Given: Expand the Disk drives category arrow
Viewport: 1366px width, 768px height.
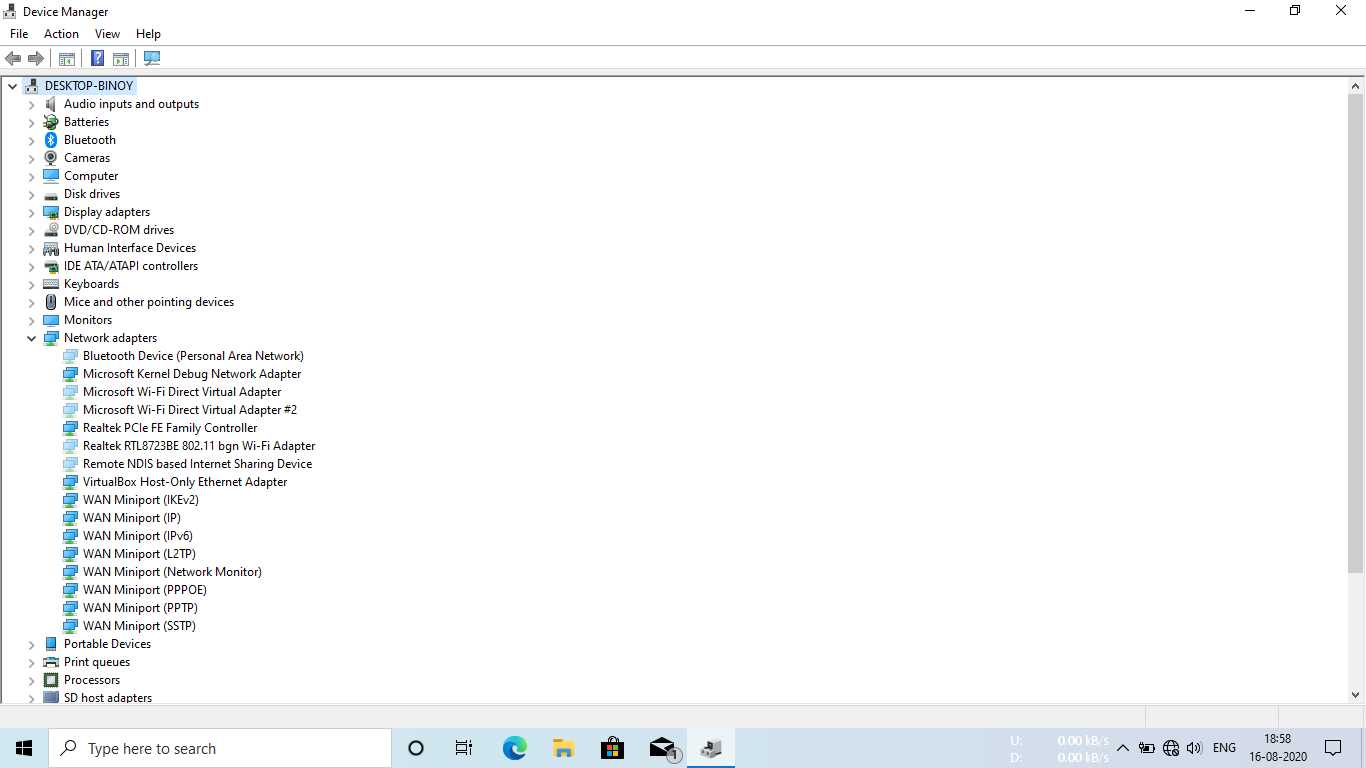Looking at the screenshot, I should tap(31, 194).
